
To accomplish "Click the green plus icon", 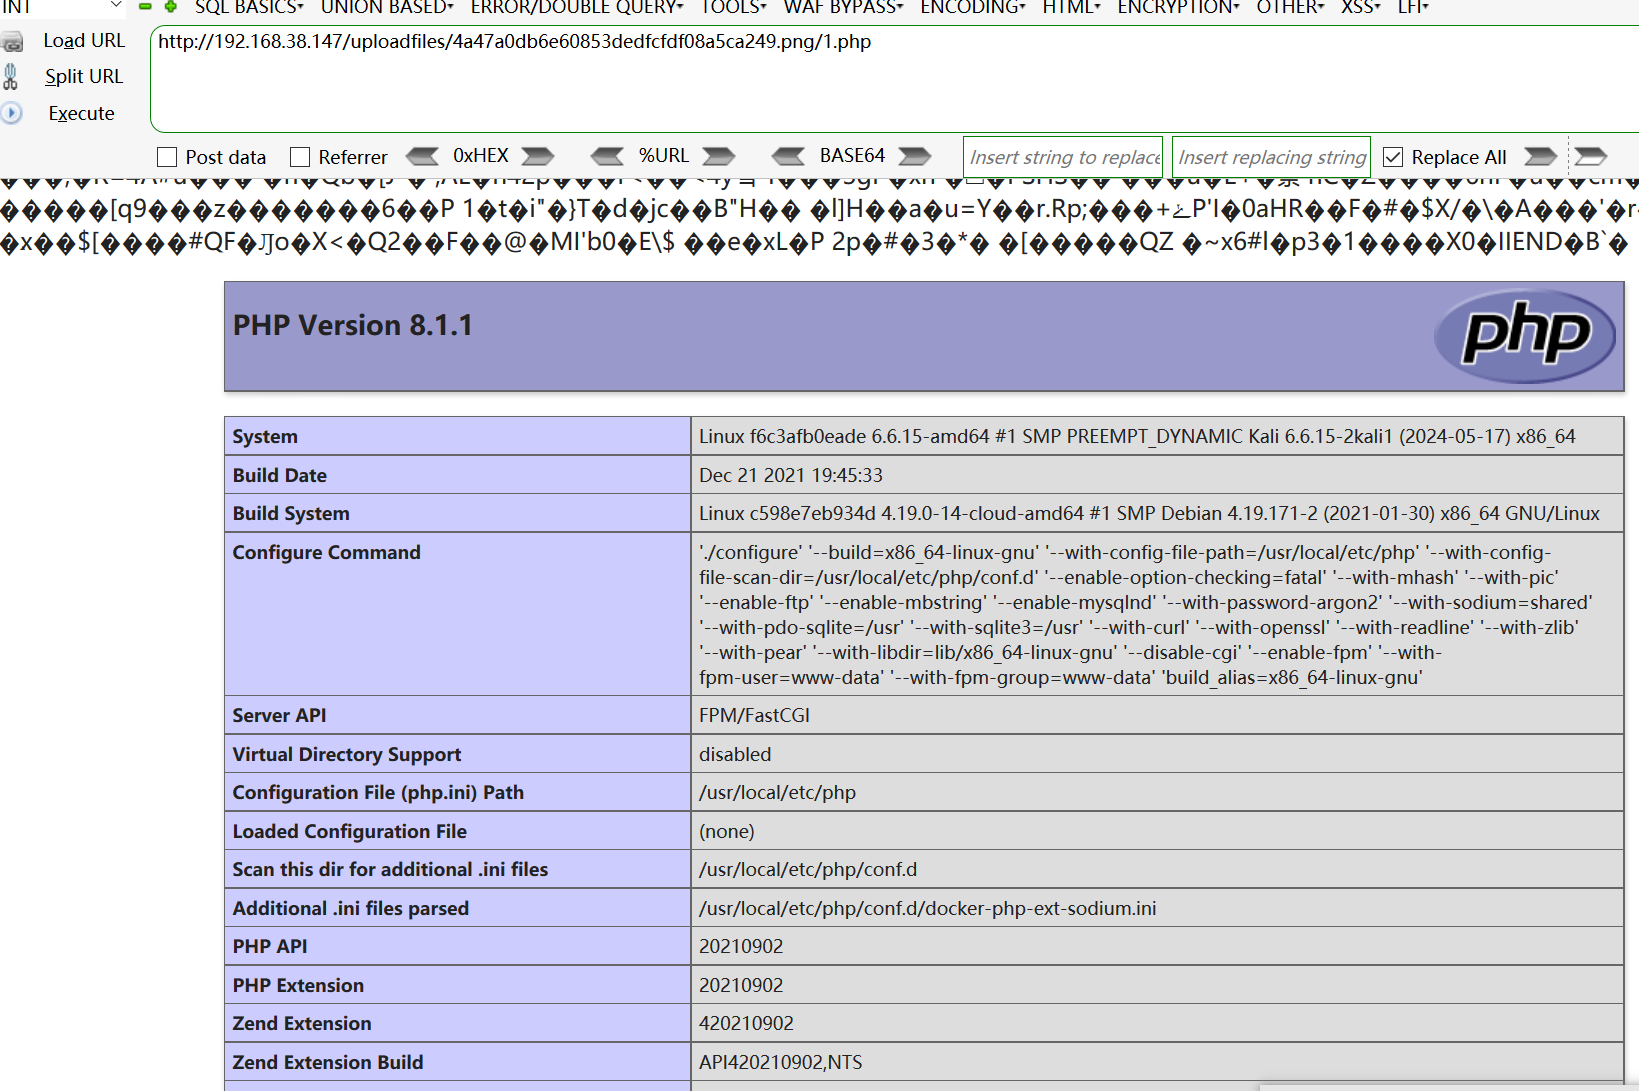I will (171, 6).
